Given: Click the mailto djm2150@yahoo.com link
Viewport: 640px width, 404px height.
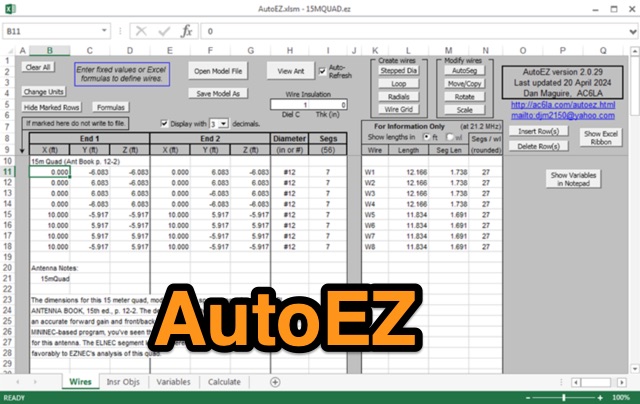Looking at the screenshot, I should (563, 115).
